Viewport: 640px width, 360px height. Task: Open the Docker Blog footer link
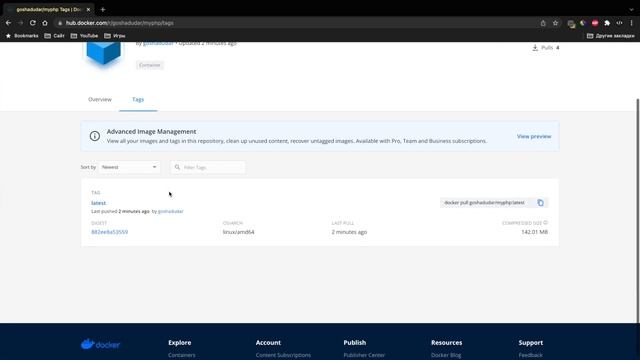[446, 356]
